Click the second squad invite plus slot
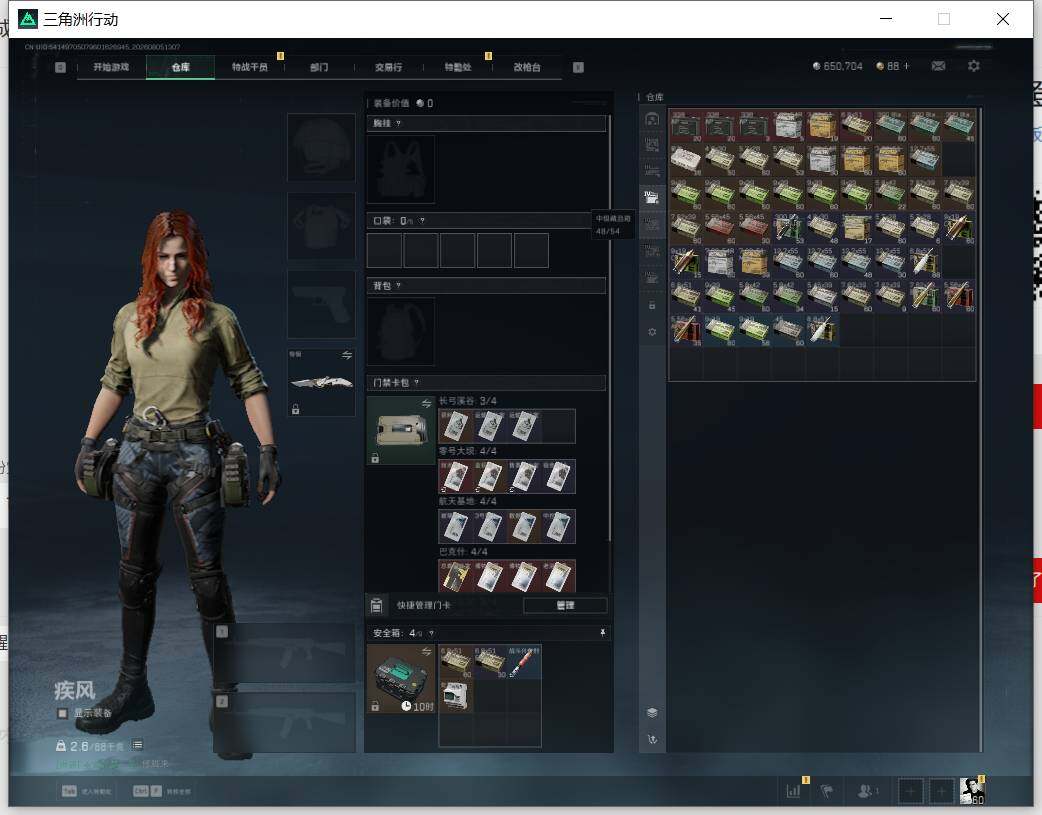The width and height of the screenshot is (1042, 815). (941, 791)
